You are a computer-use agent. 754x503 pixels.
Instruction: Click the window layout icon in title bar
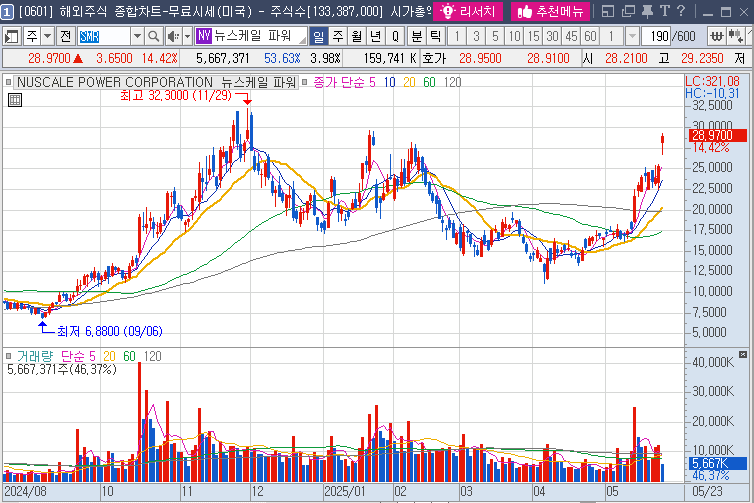608,11
